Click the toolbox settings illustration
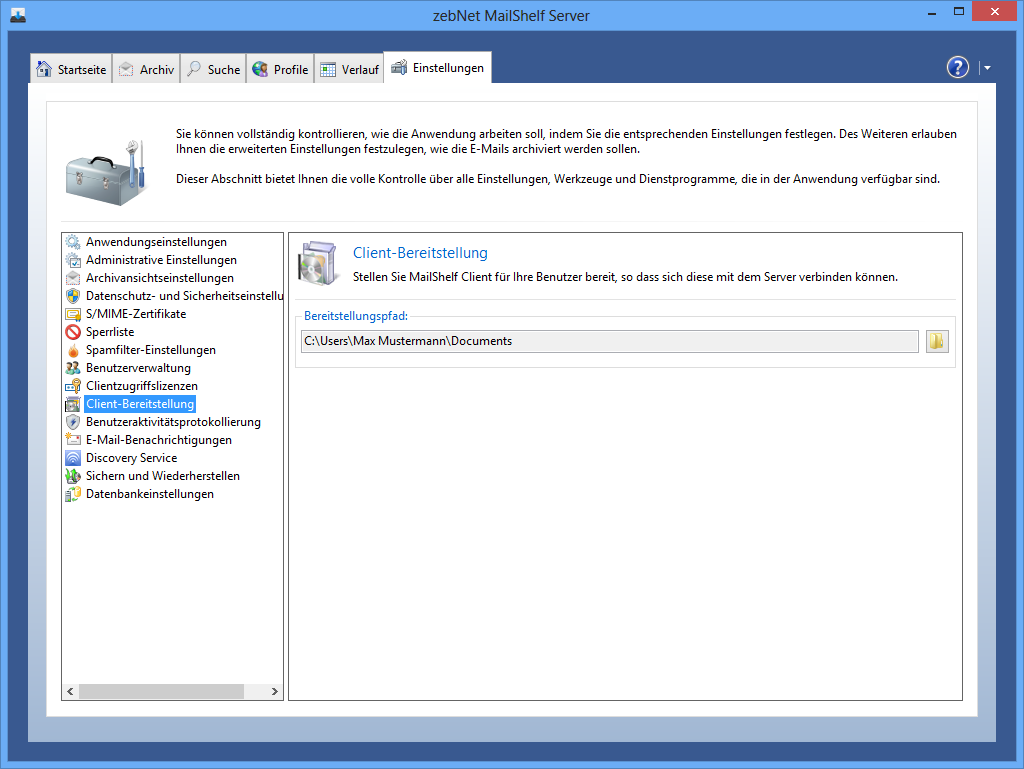This screenshot has width=1024, height=769. pyautogui.click(x=106, y=173)
